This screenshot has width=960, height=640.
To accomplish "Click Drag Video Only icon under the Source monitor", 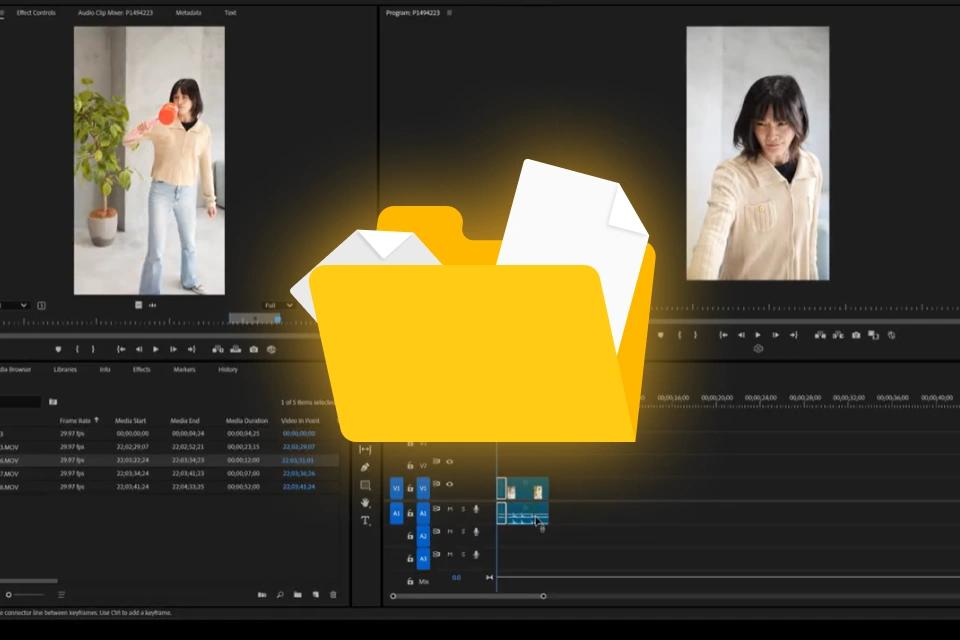I will pyautogui.click(x=138, y=305).
